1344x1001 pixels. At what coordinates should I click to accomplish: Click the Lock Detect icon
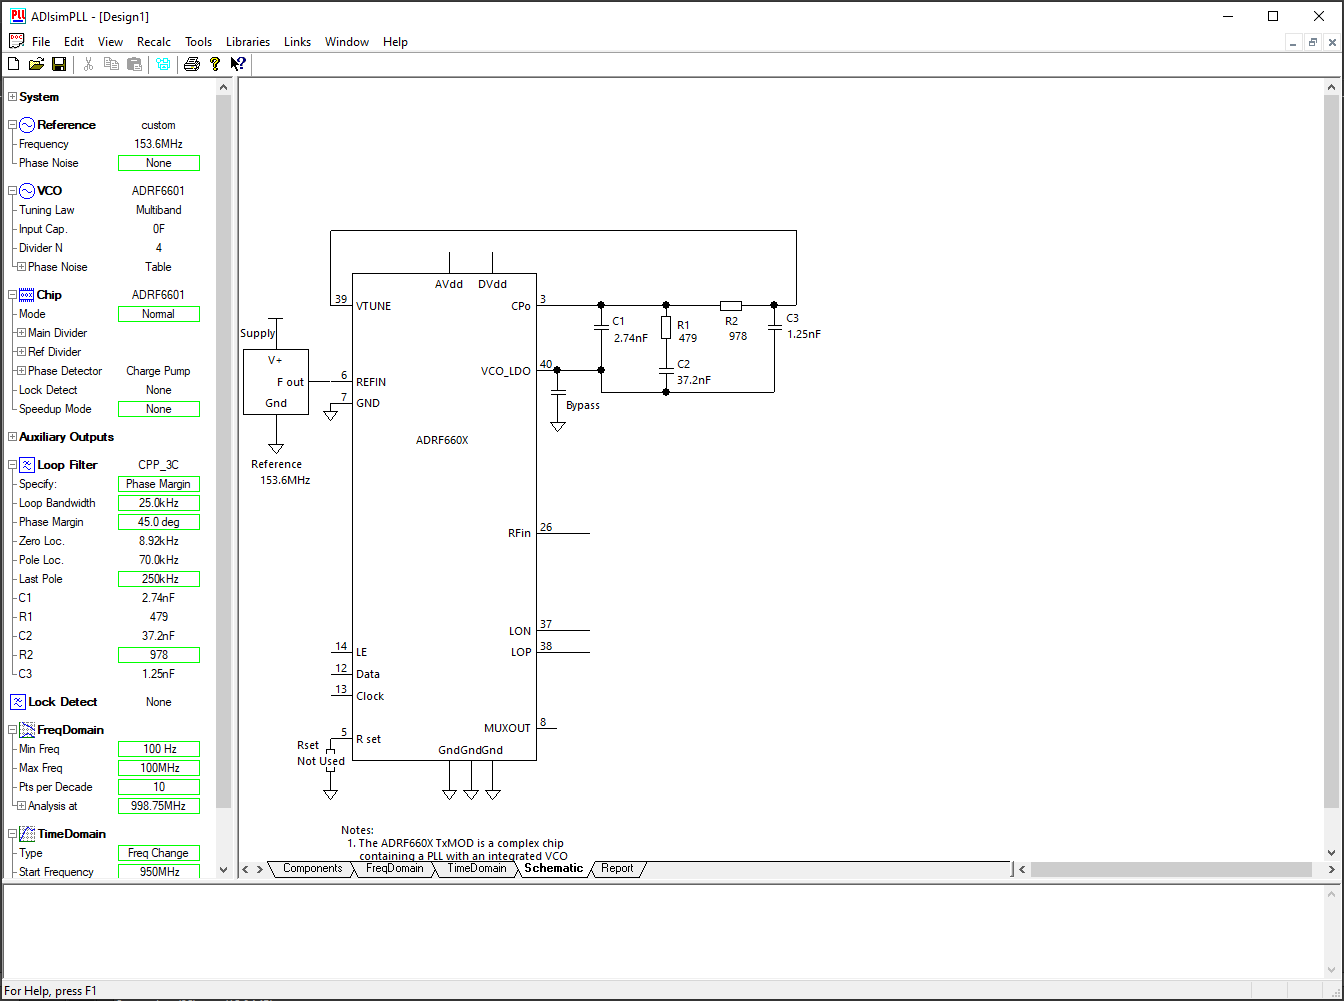tap(18, 702)
